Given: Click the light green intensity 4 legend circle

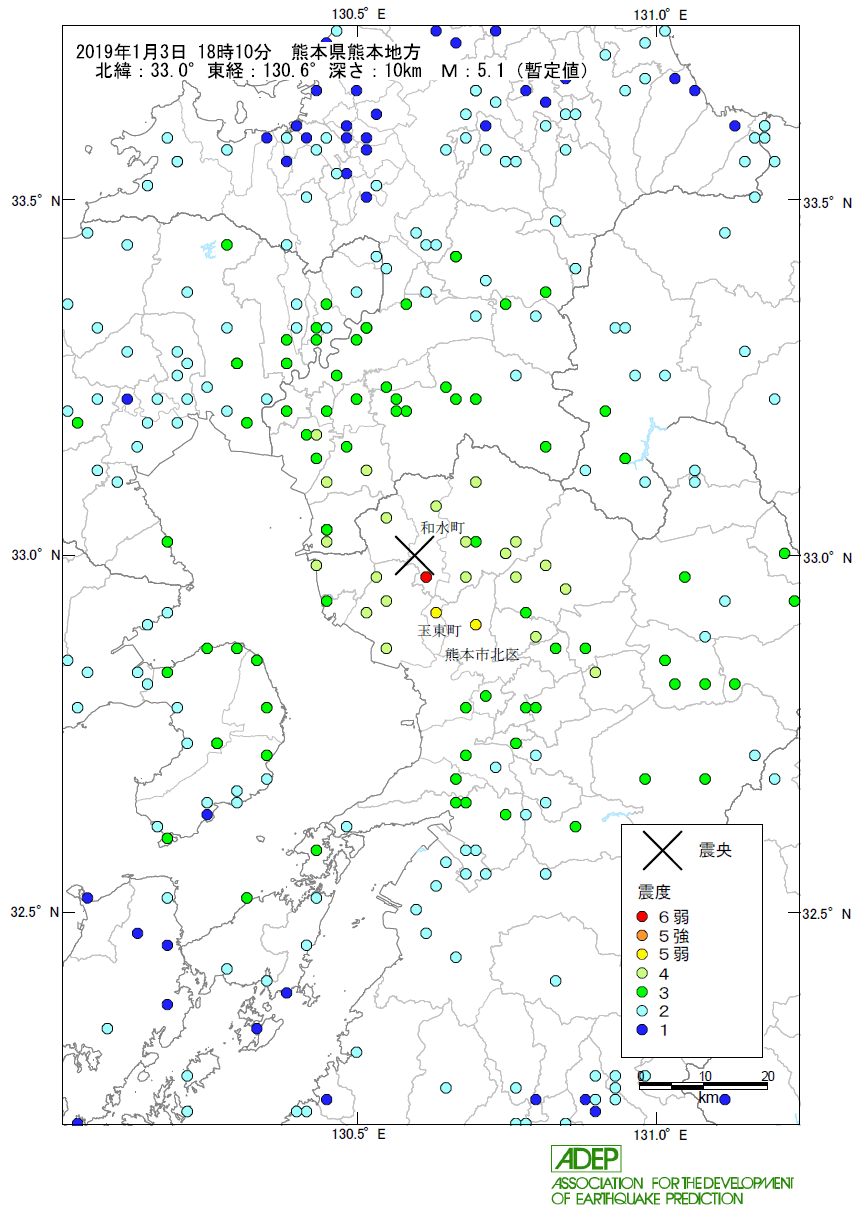Looking at the screenshot, I should coord(642,973).
